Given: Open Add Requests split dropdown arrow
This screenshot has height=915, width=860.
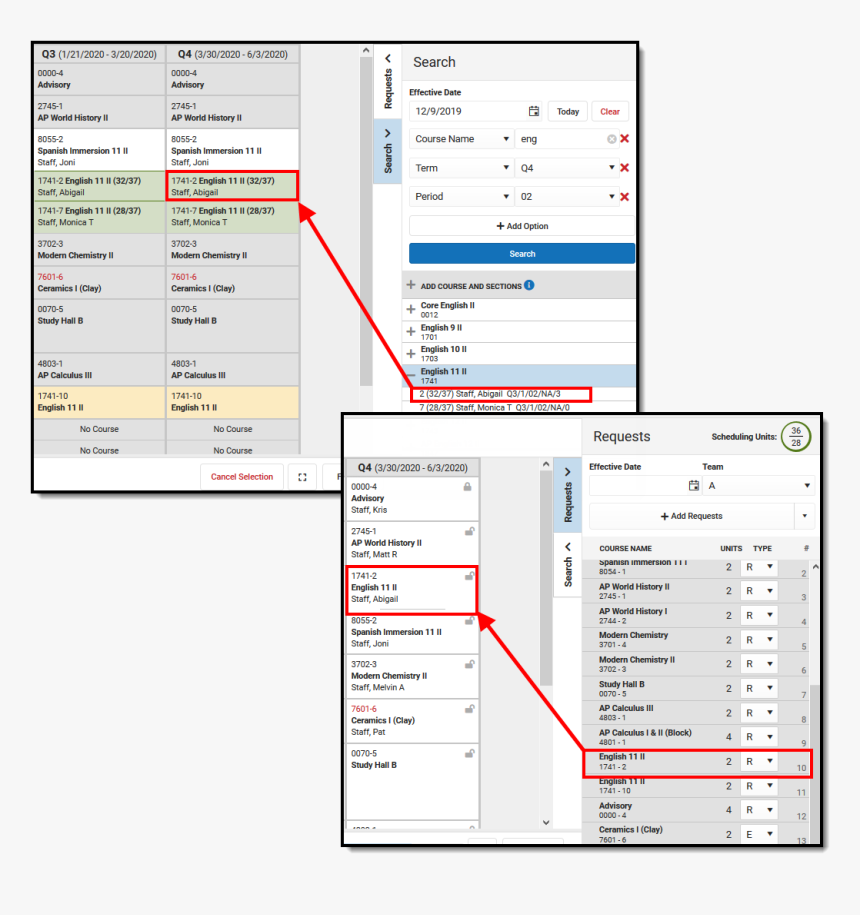Looking at the screenshot, I should (805, 516).
